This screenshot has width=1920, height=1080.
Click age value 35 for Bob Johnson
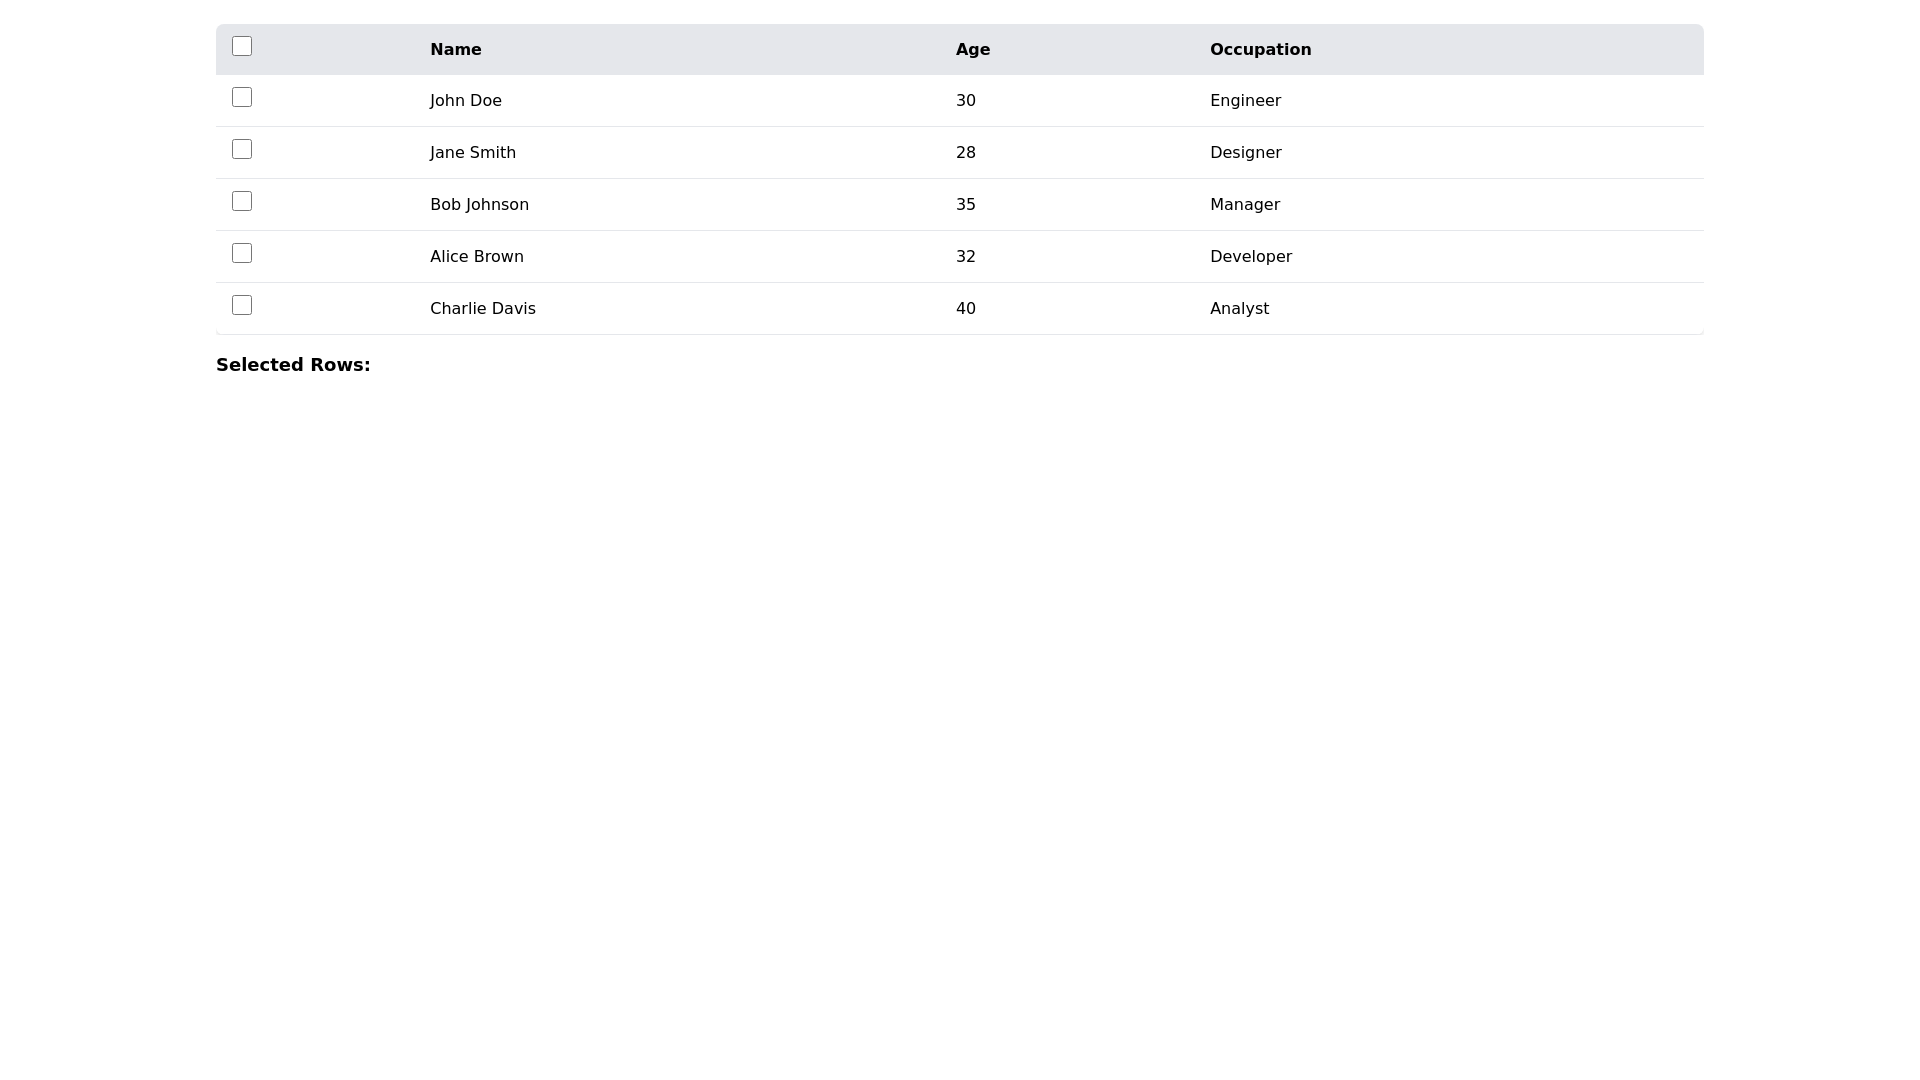coord(966,204)
